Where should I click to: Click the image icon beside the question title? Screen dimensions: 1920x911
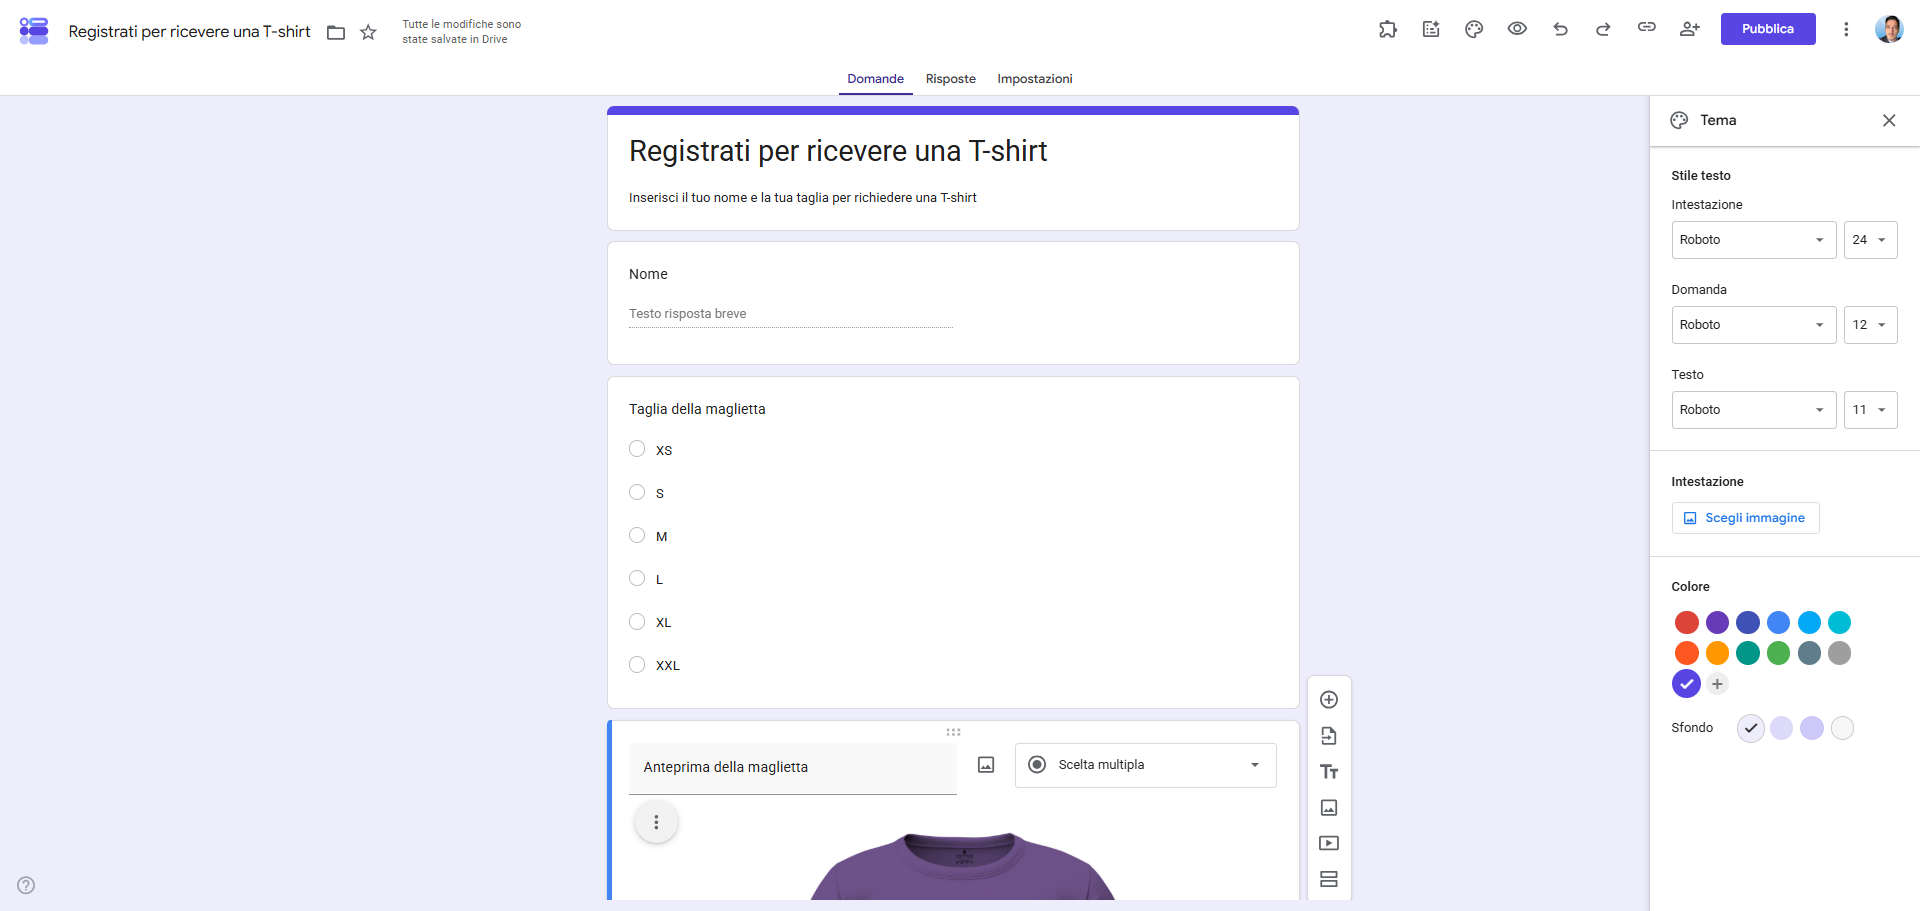[x=986, y=765]
